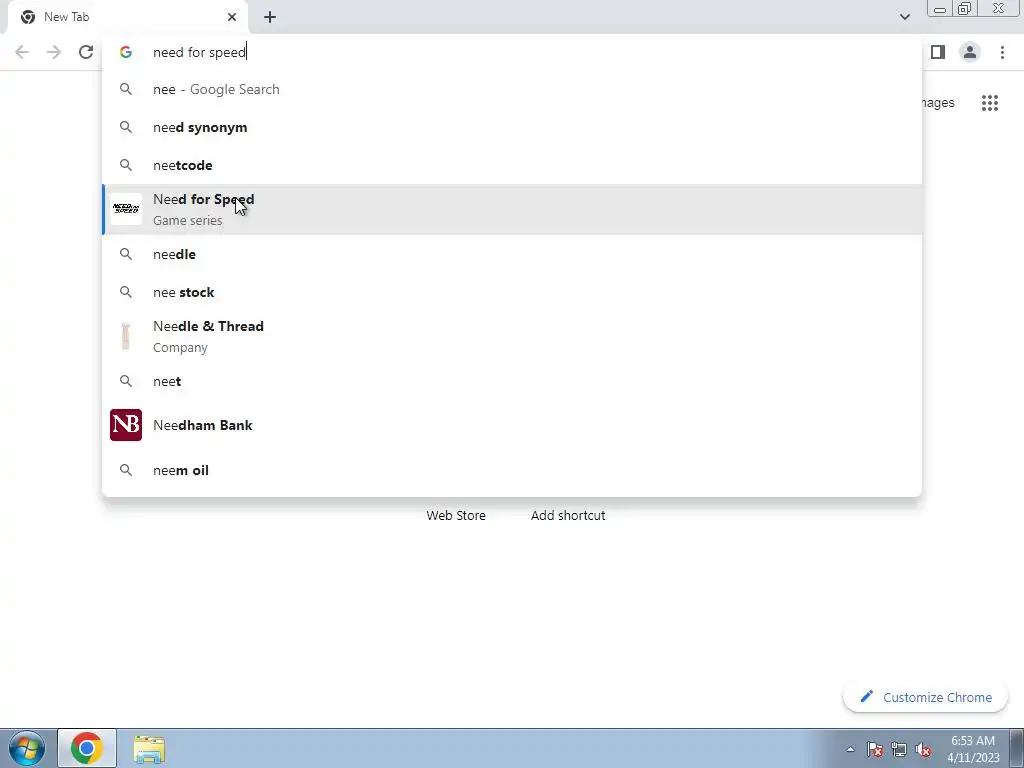
Task: Click the magnifier icon beside 'neetcode'
Action: (x=126, y=165)
